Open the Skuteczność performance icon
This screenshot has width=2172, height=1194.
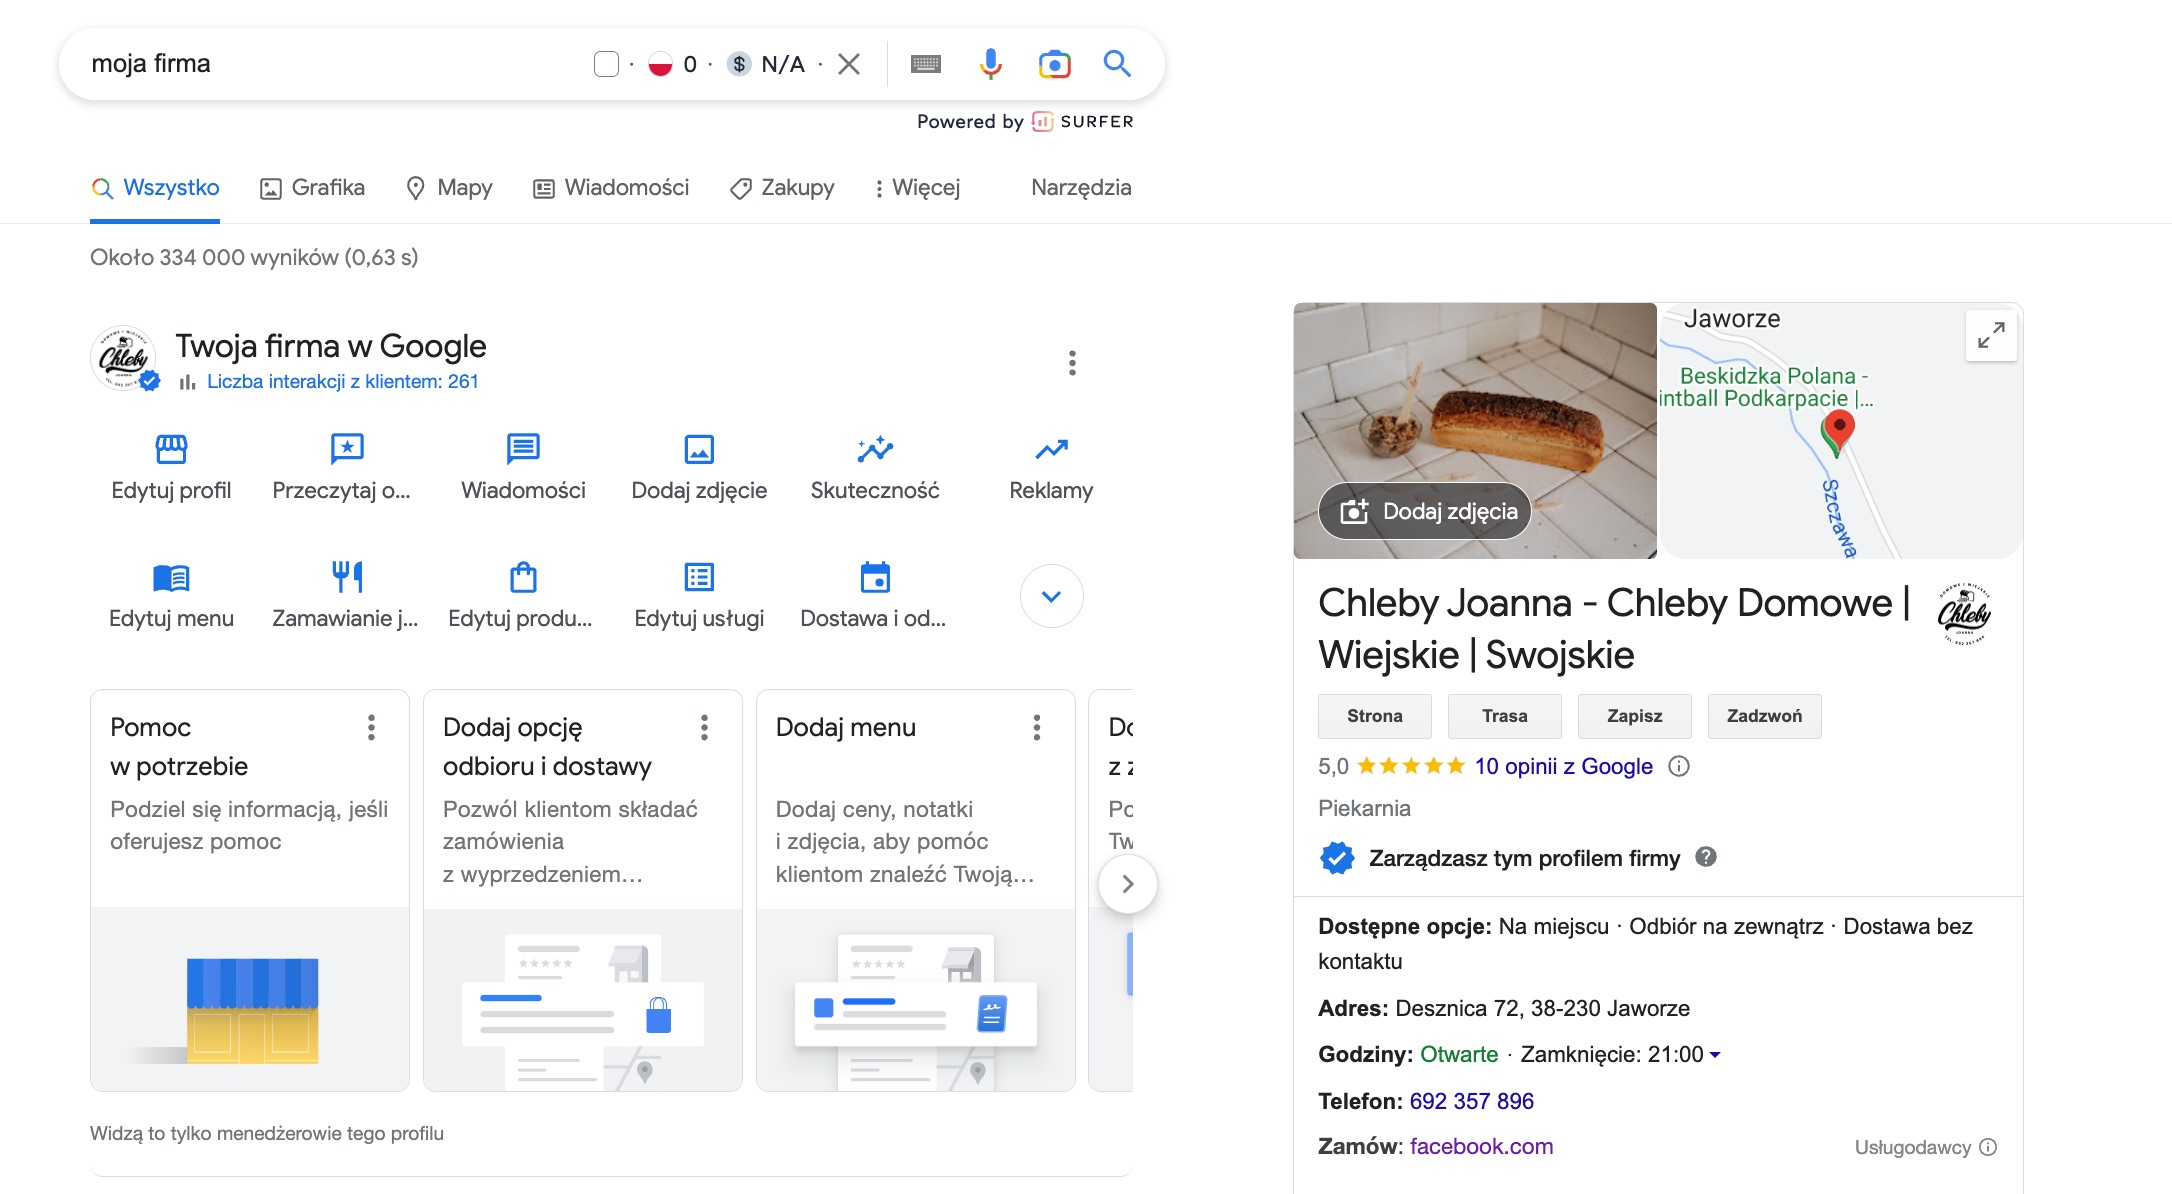[x=874, y=450]
